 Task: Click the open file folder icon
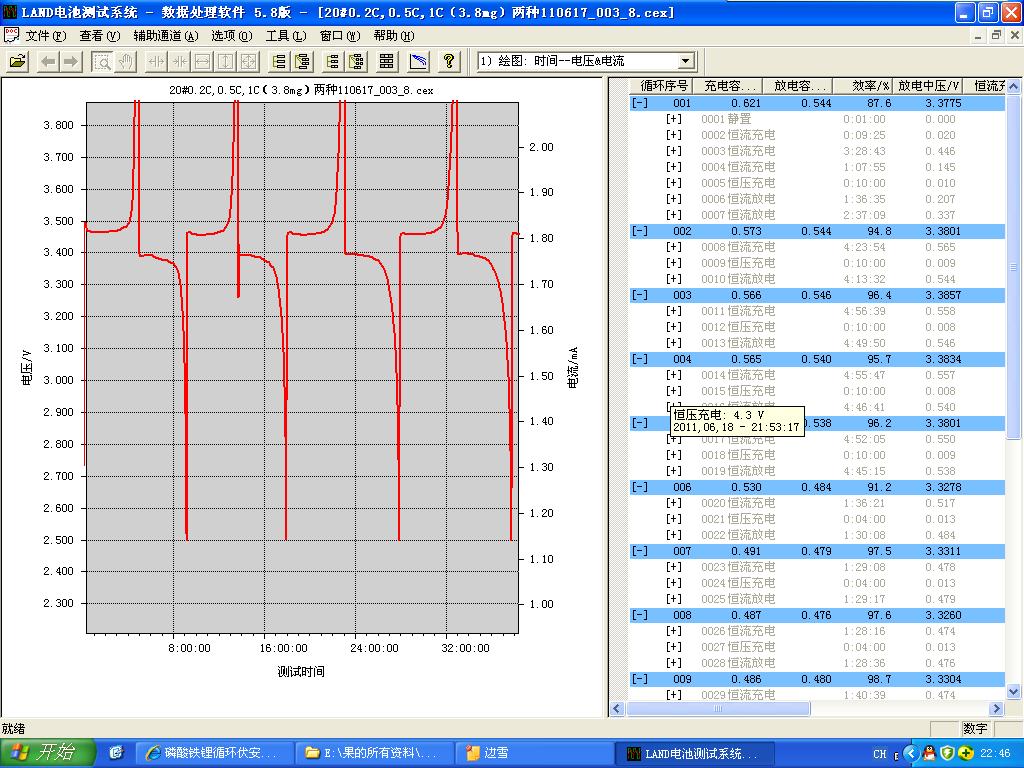[x=18, y=61]
